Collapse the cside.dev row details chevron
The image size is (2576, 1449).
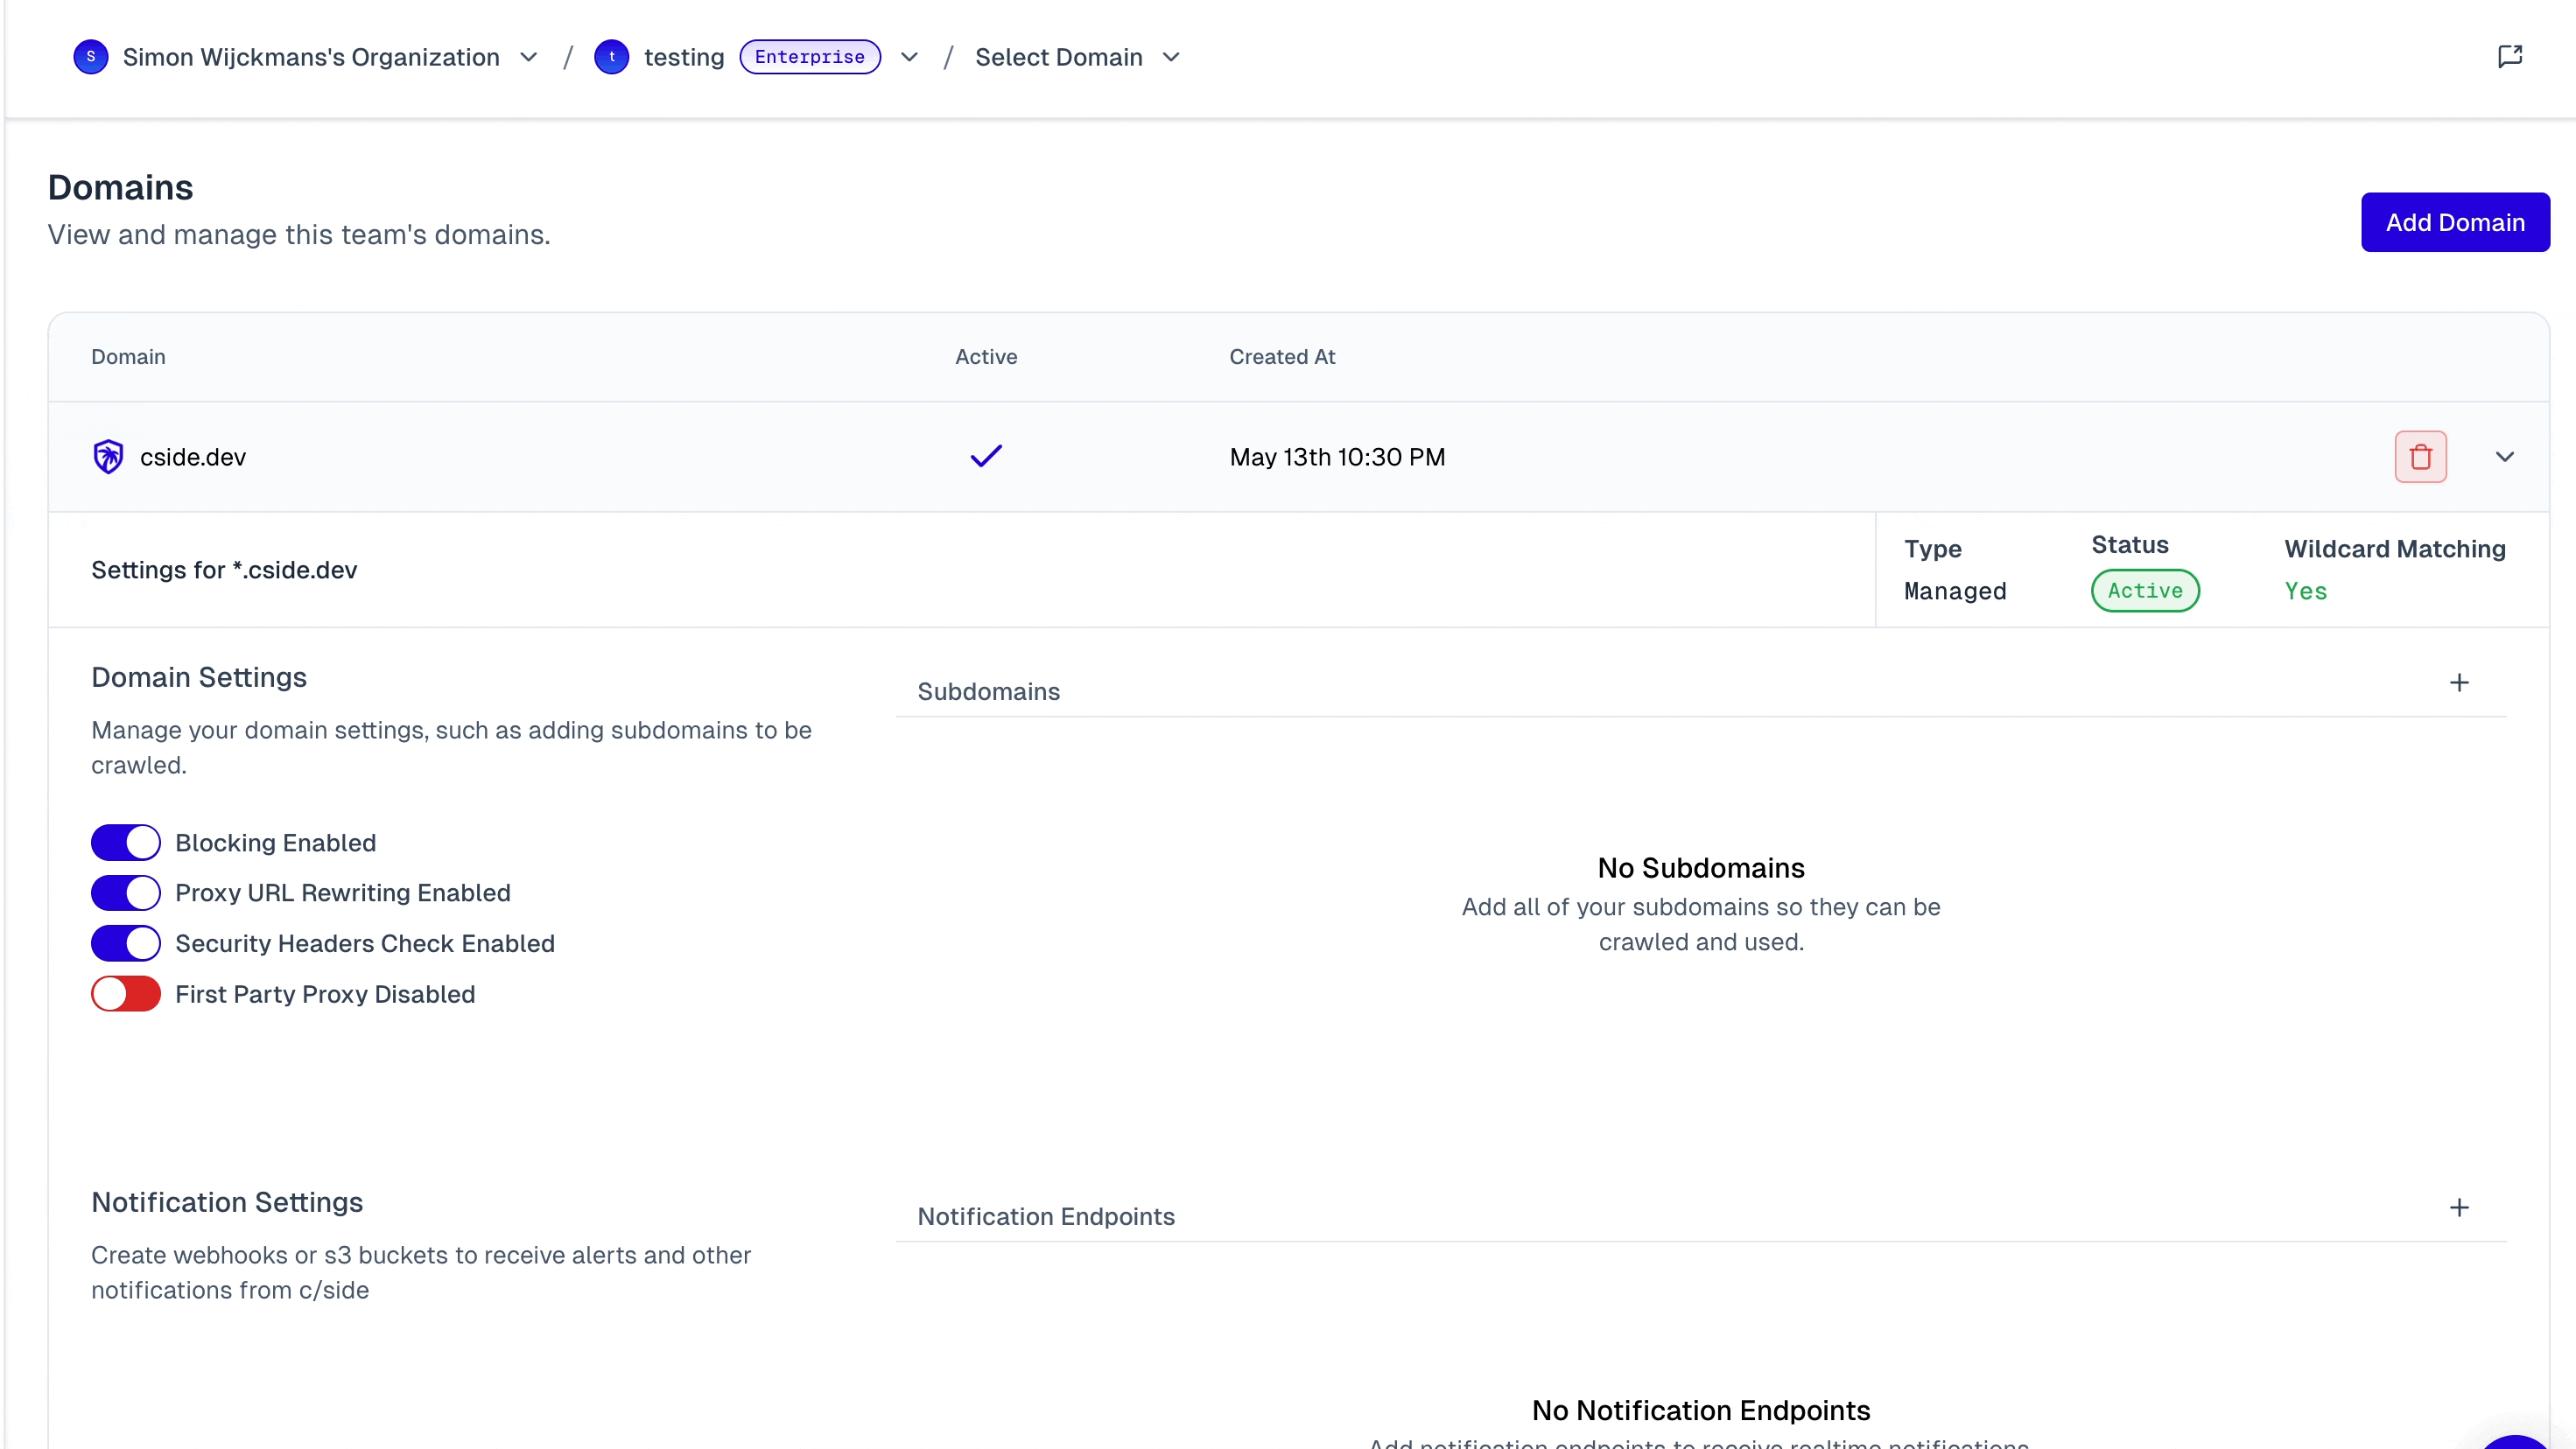[x=2505, y=456]
